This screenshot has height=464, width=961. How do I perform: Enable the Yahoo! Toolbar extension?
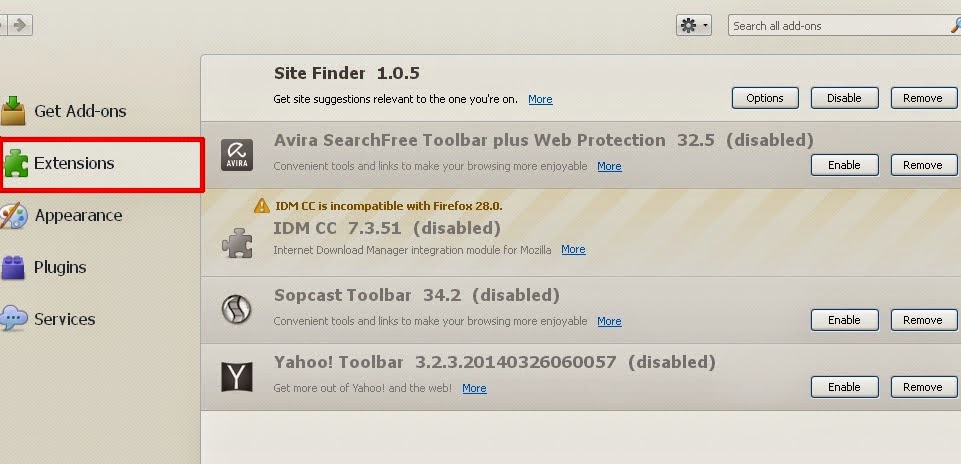pyautogui.click(x=844, y=387)
